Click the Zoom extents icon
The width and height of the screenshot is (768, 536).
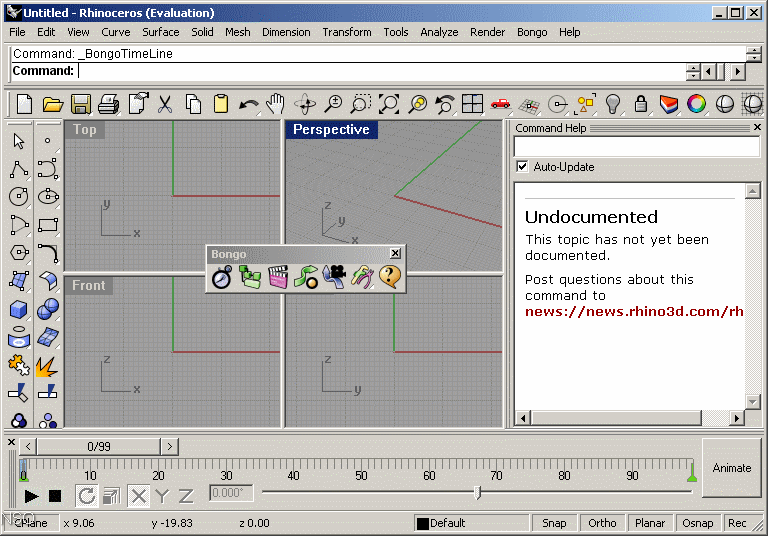coord(389,104)
